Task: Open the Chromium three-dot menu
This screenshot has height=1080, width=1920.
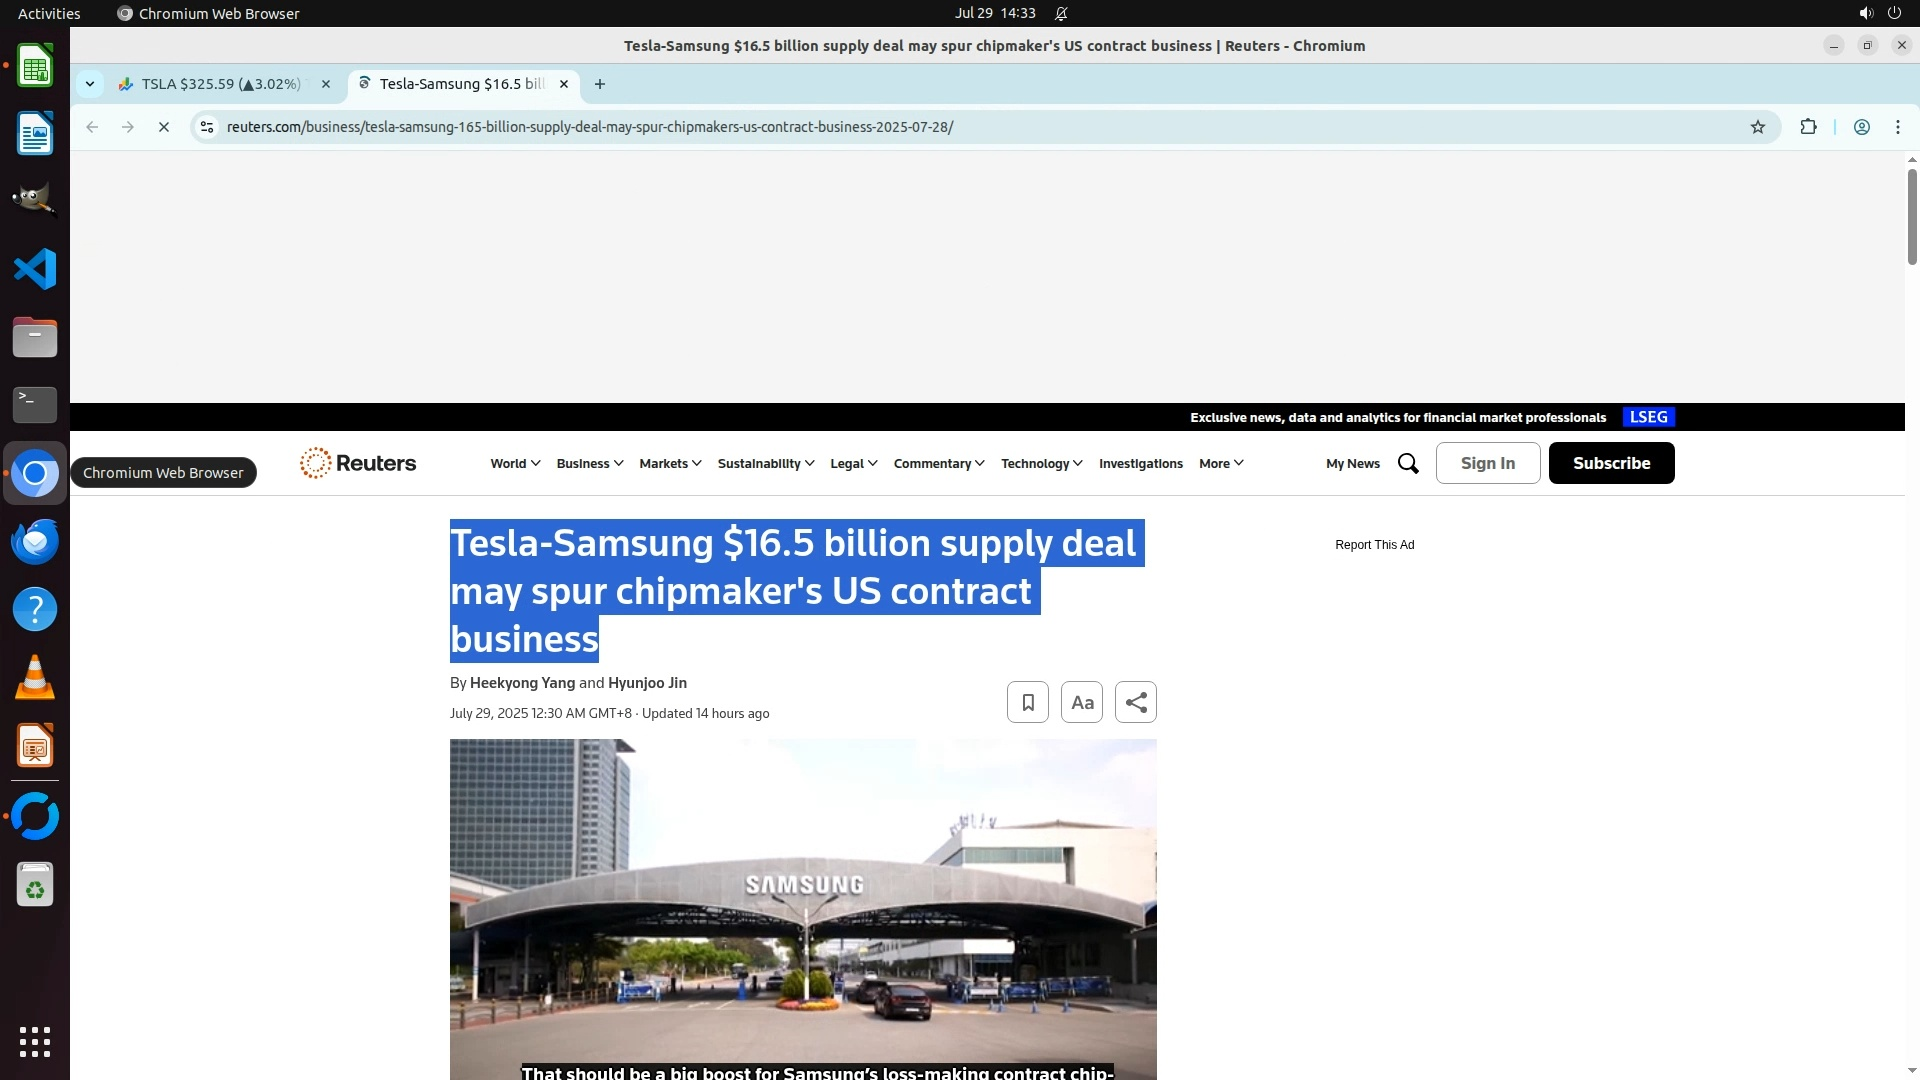Action: click(1897, 127)
